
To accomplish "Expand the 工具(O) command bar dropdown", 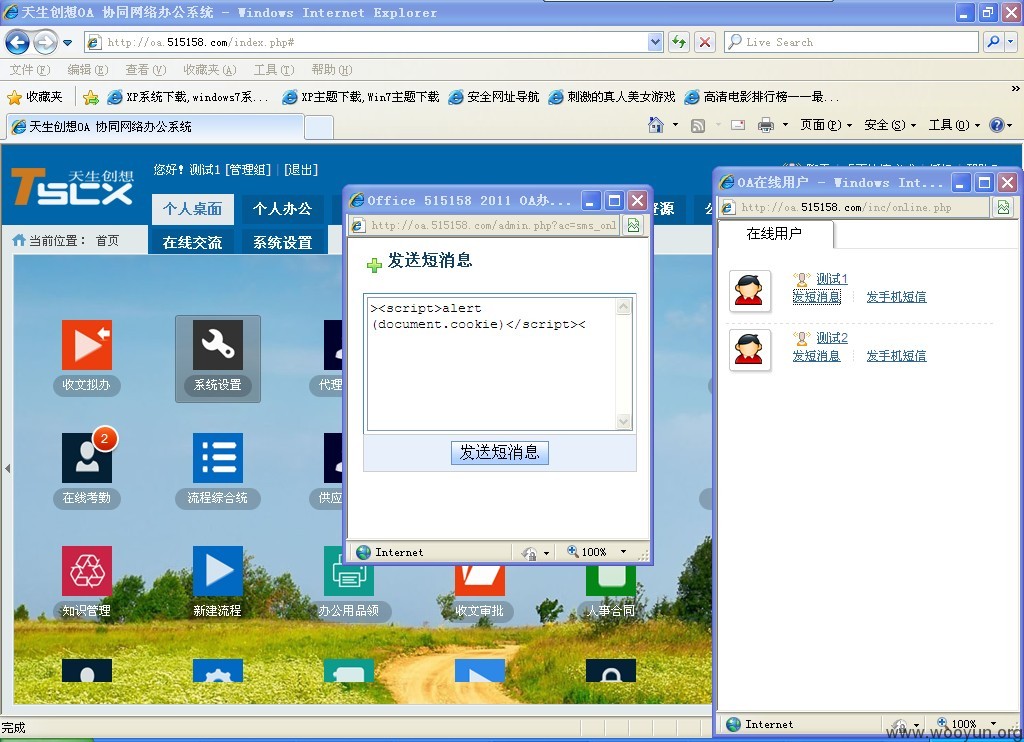I will [954, 125].
